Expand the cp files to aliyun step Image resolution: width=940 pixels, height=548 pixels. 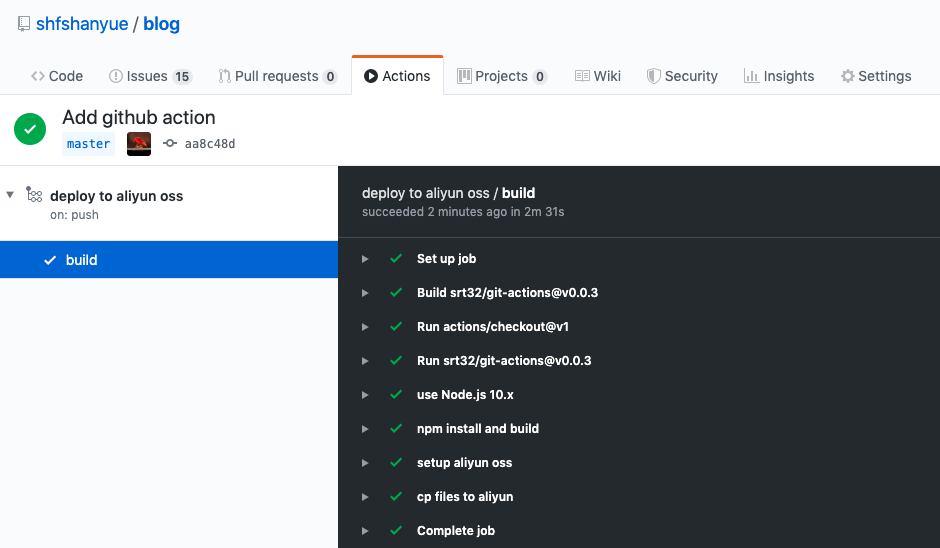[x=366, y=497]
